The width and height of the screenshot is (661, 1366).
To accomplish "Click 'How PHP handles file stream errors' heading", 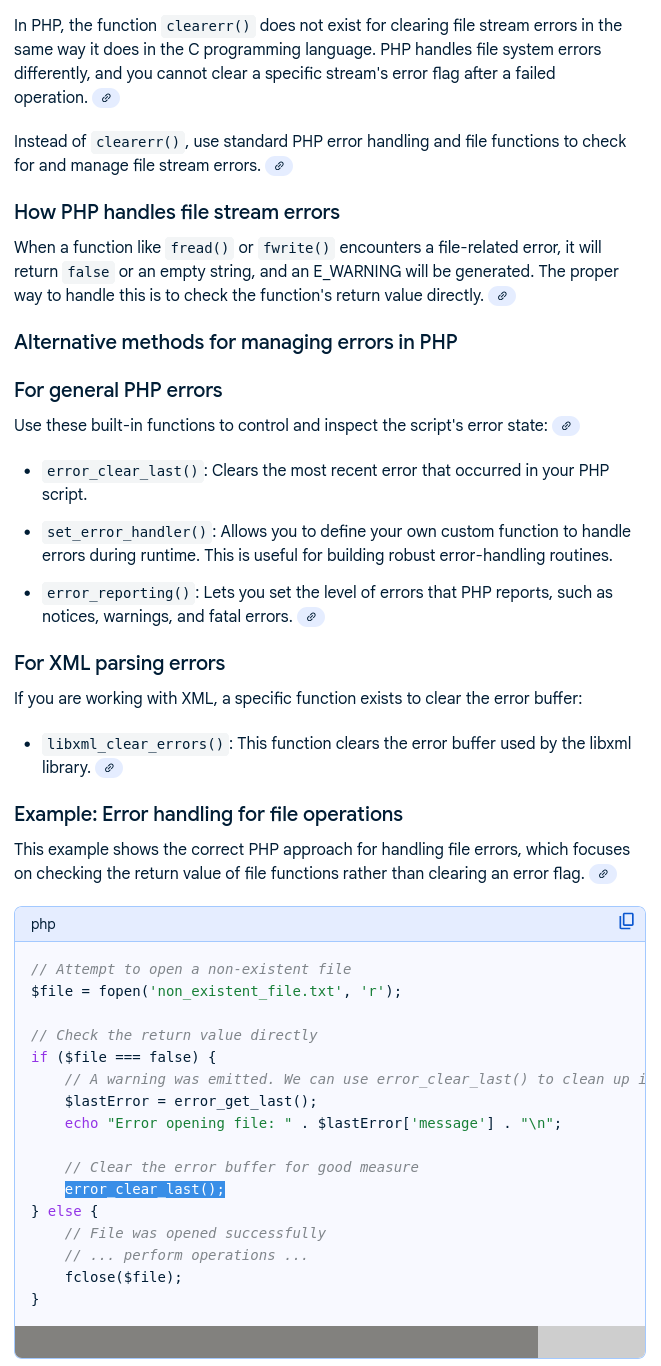I will (x=177, y=212).
